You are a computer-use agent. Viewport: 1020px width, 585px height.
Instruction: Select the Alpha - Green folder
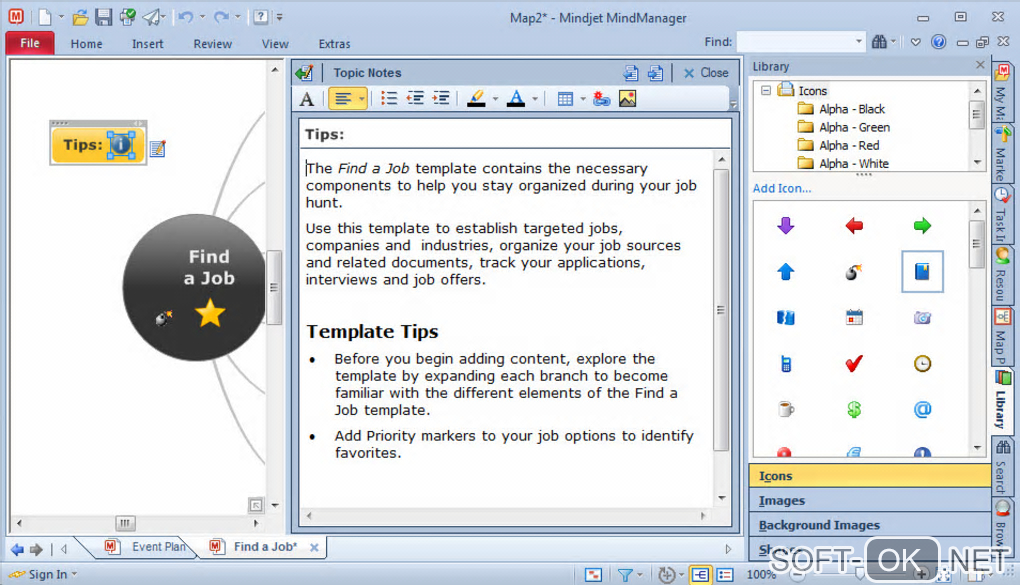coord(854,127)
